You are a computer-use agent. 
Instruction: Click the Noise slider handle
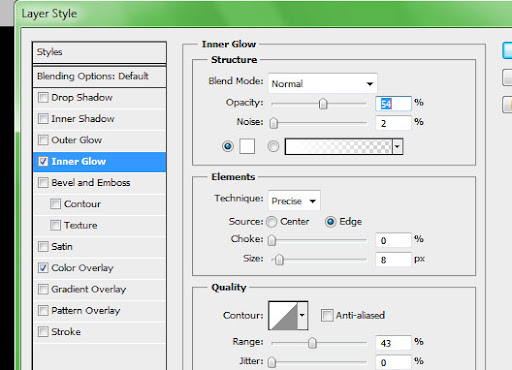pyautogui.click(x=273, y=123)
